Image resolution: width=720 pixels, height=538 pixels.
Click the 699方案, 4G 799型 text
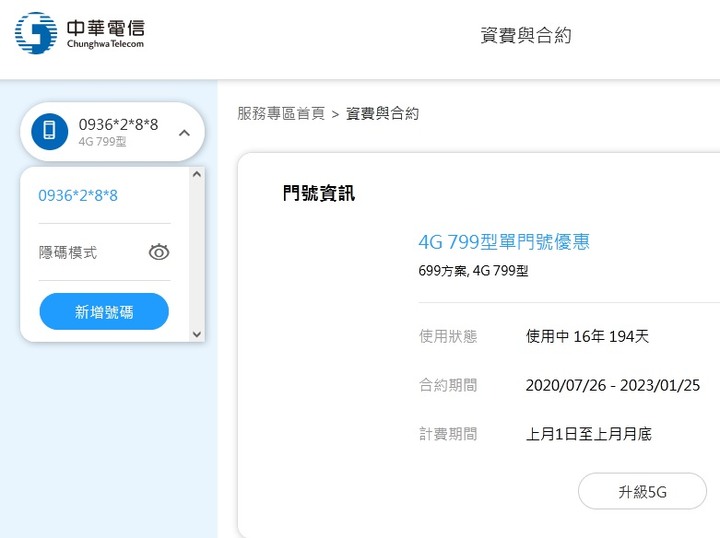(x=473, y=270)
